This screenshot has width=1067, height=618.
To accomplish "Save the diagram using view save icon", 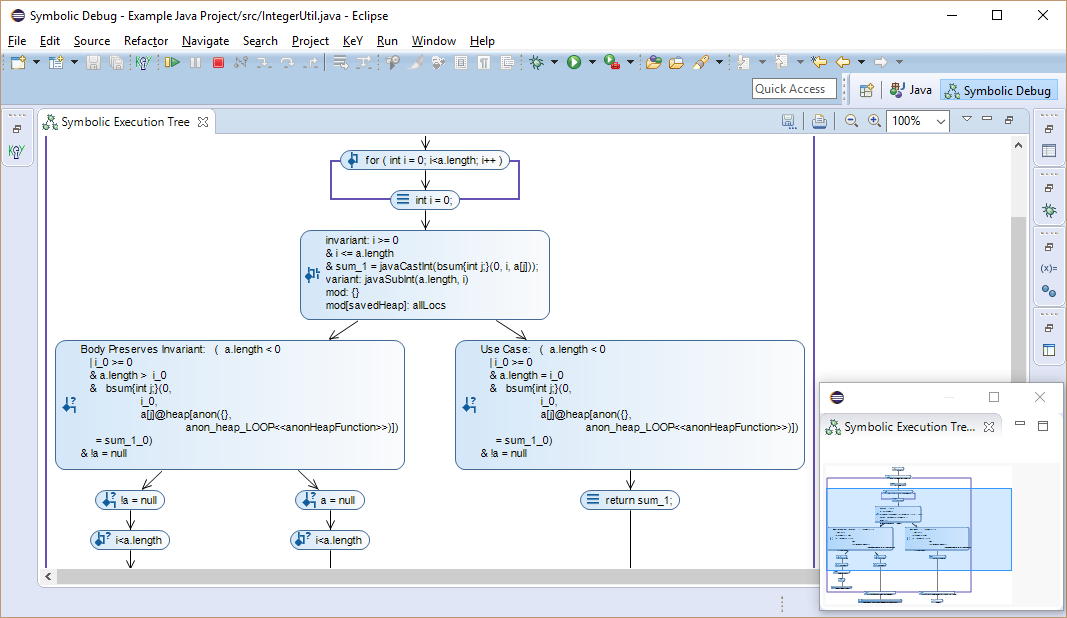I will (788, 121).
